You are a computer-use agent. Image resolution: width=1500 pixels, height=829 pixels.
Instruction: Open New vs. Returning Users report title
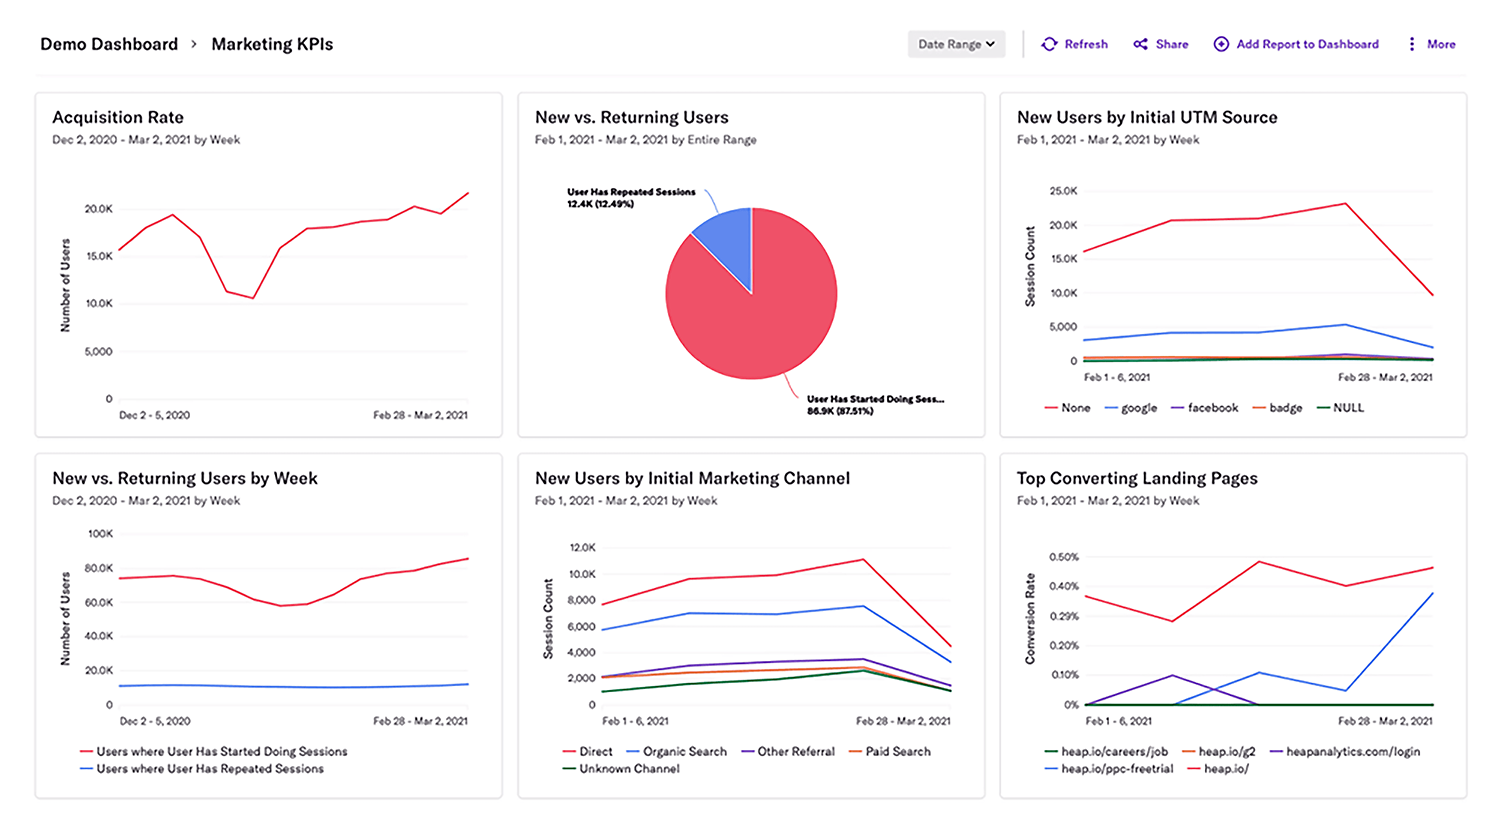tap(632, 117)
